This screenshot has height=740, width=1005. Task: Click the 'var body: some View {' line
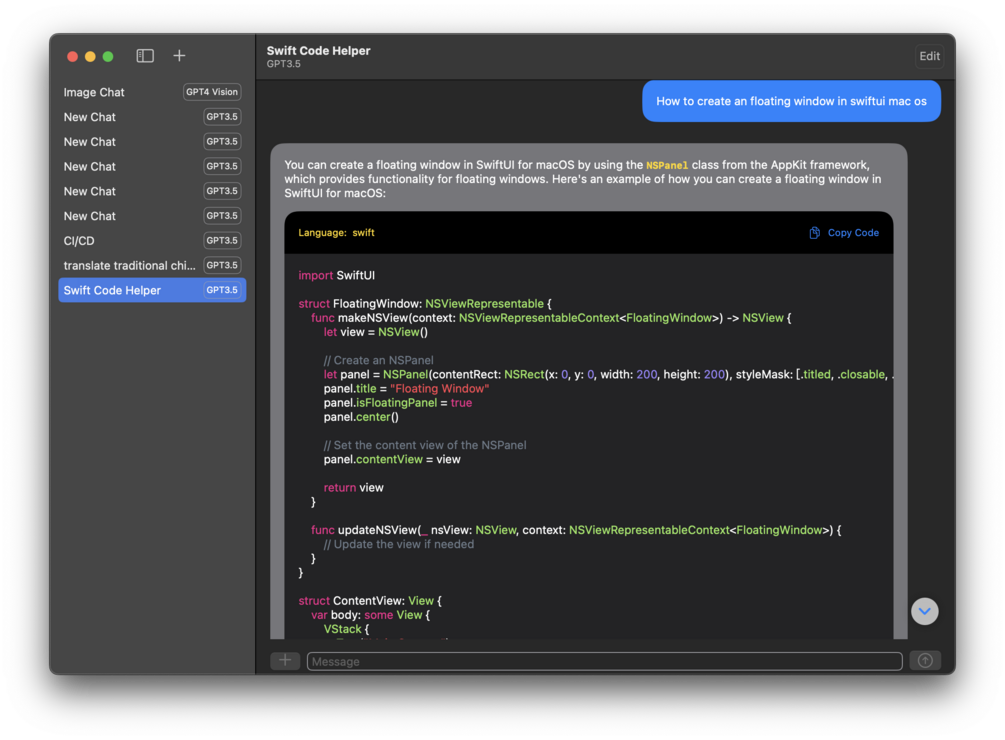coord(370,615)
